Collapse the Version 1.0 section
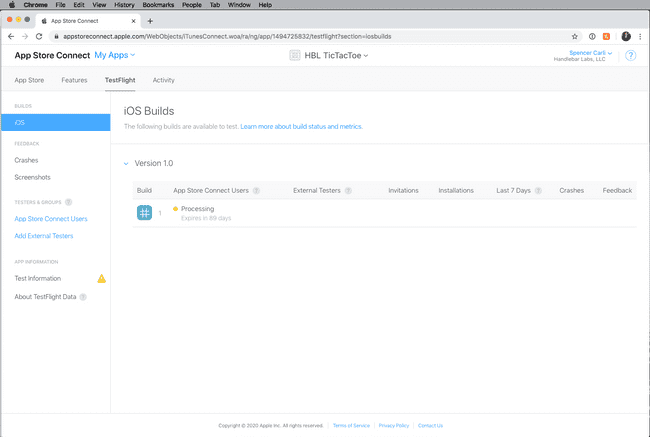This screenshot has height=437, width=650. (126, 163)
